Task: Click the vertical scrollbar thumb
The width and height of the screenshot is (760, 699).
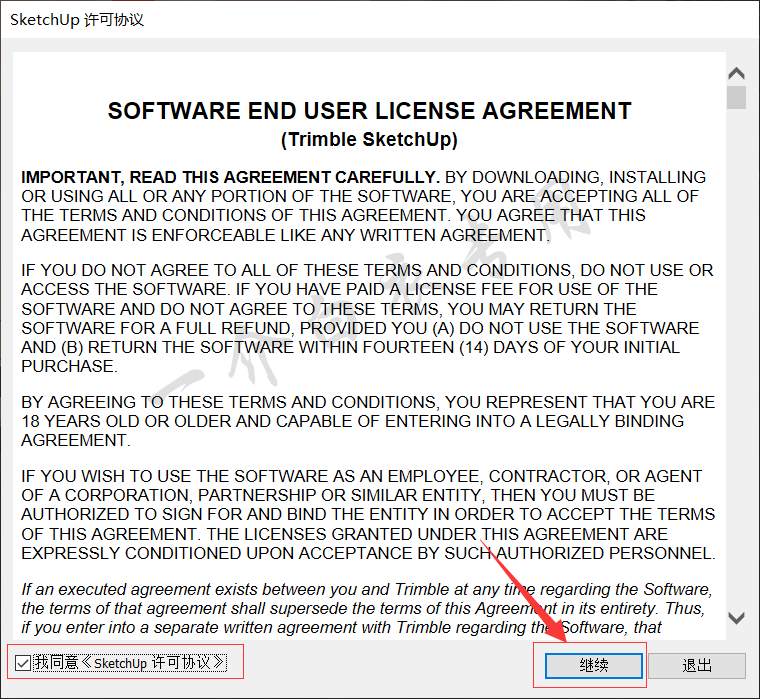Action: pyautogui.click(x=736, y=97)
